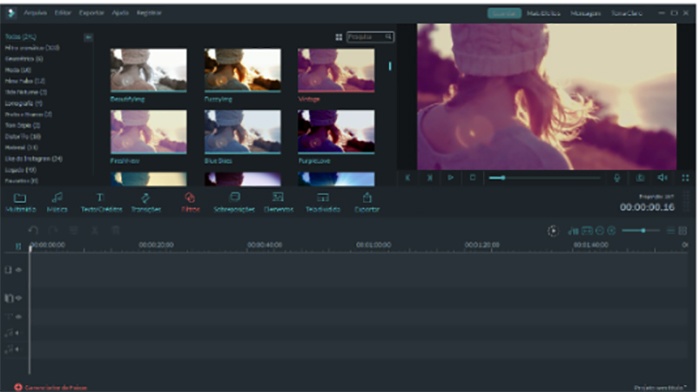Click the Exportar icon in the toolbar
The width and height of the screenshot is (700, 392).
(x=367, y=198)
